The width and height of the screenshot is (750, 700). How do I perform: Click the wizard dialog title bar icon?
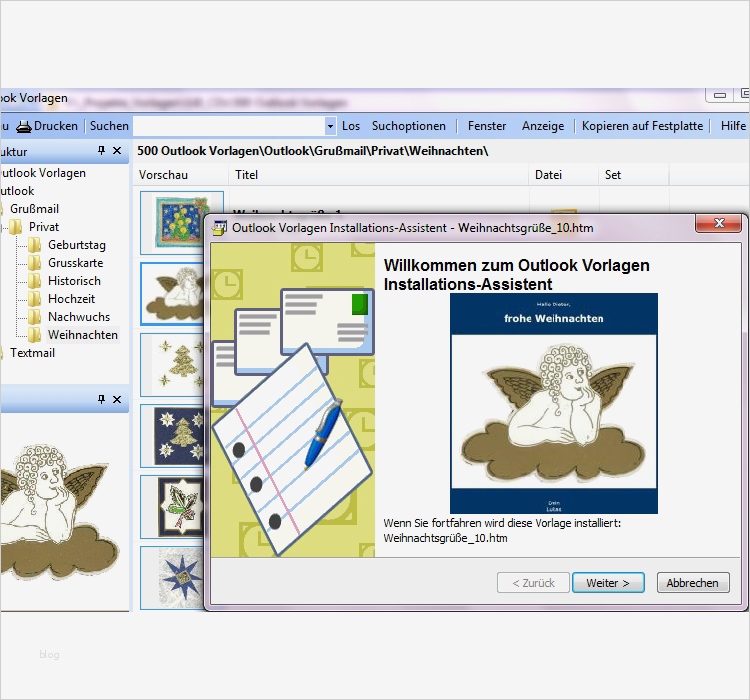coord(220,228)
